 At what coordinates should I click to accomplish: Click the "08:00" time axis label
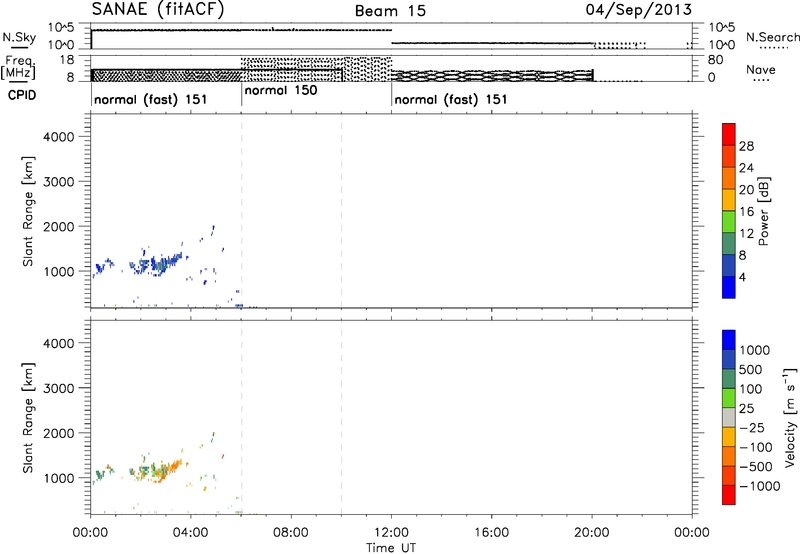291,533
